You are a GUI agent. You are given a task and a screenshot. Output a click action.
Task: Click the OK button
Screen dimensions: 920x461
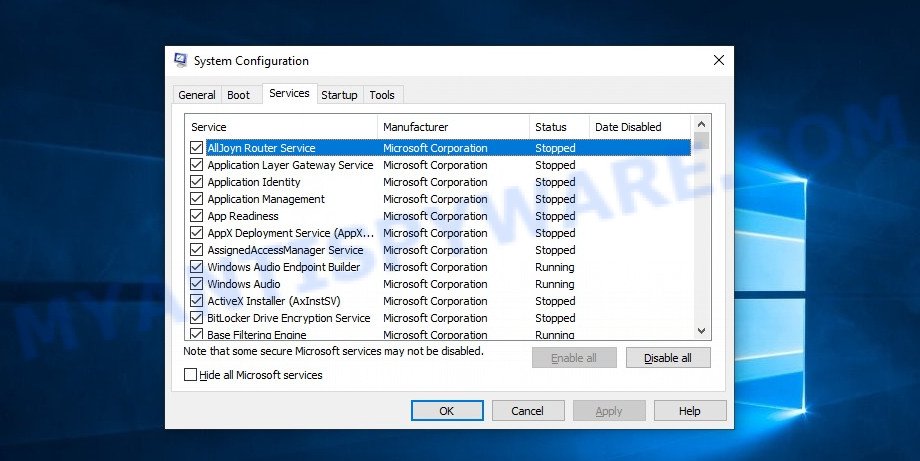tap(447, 411)
